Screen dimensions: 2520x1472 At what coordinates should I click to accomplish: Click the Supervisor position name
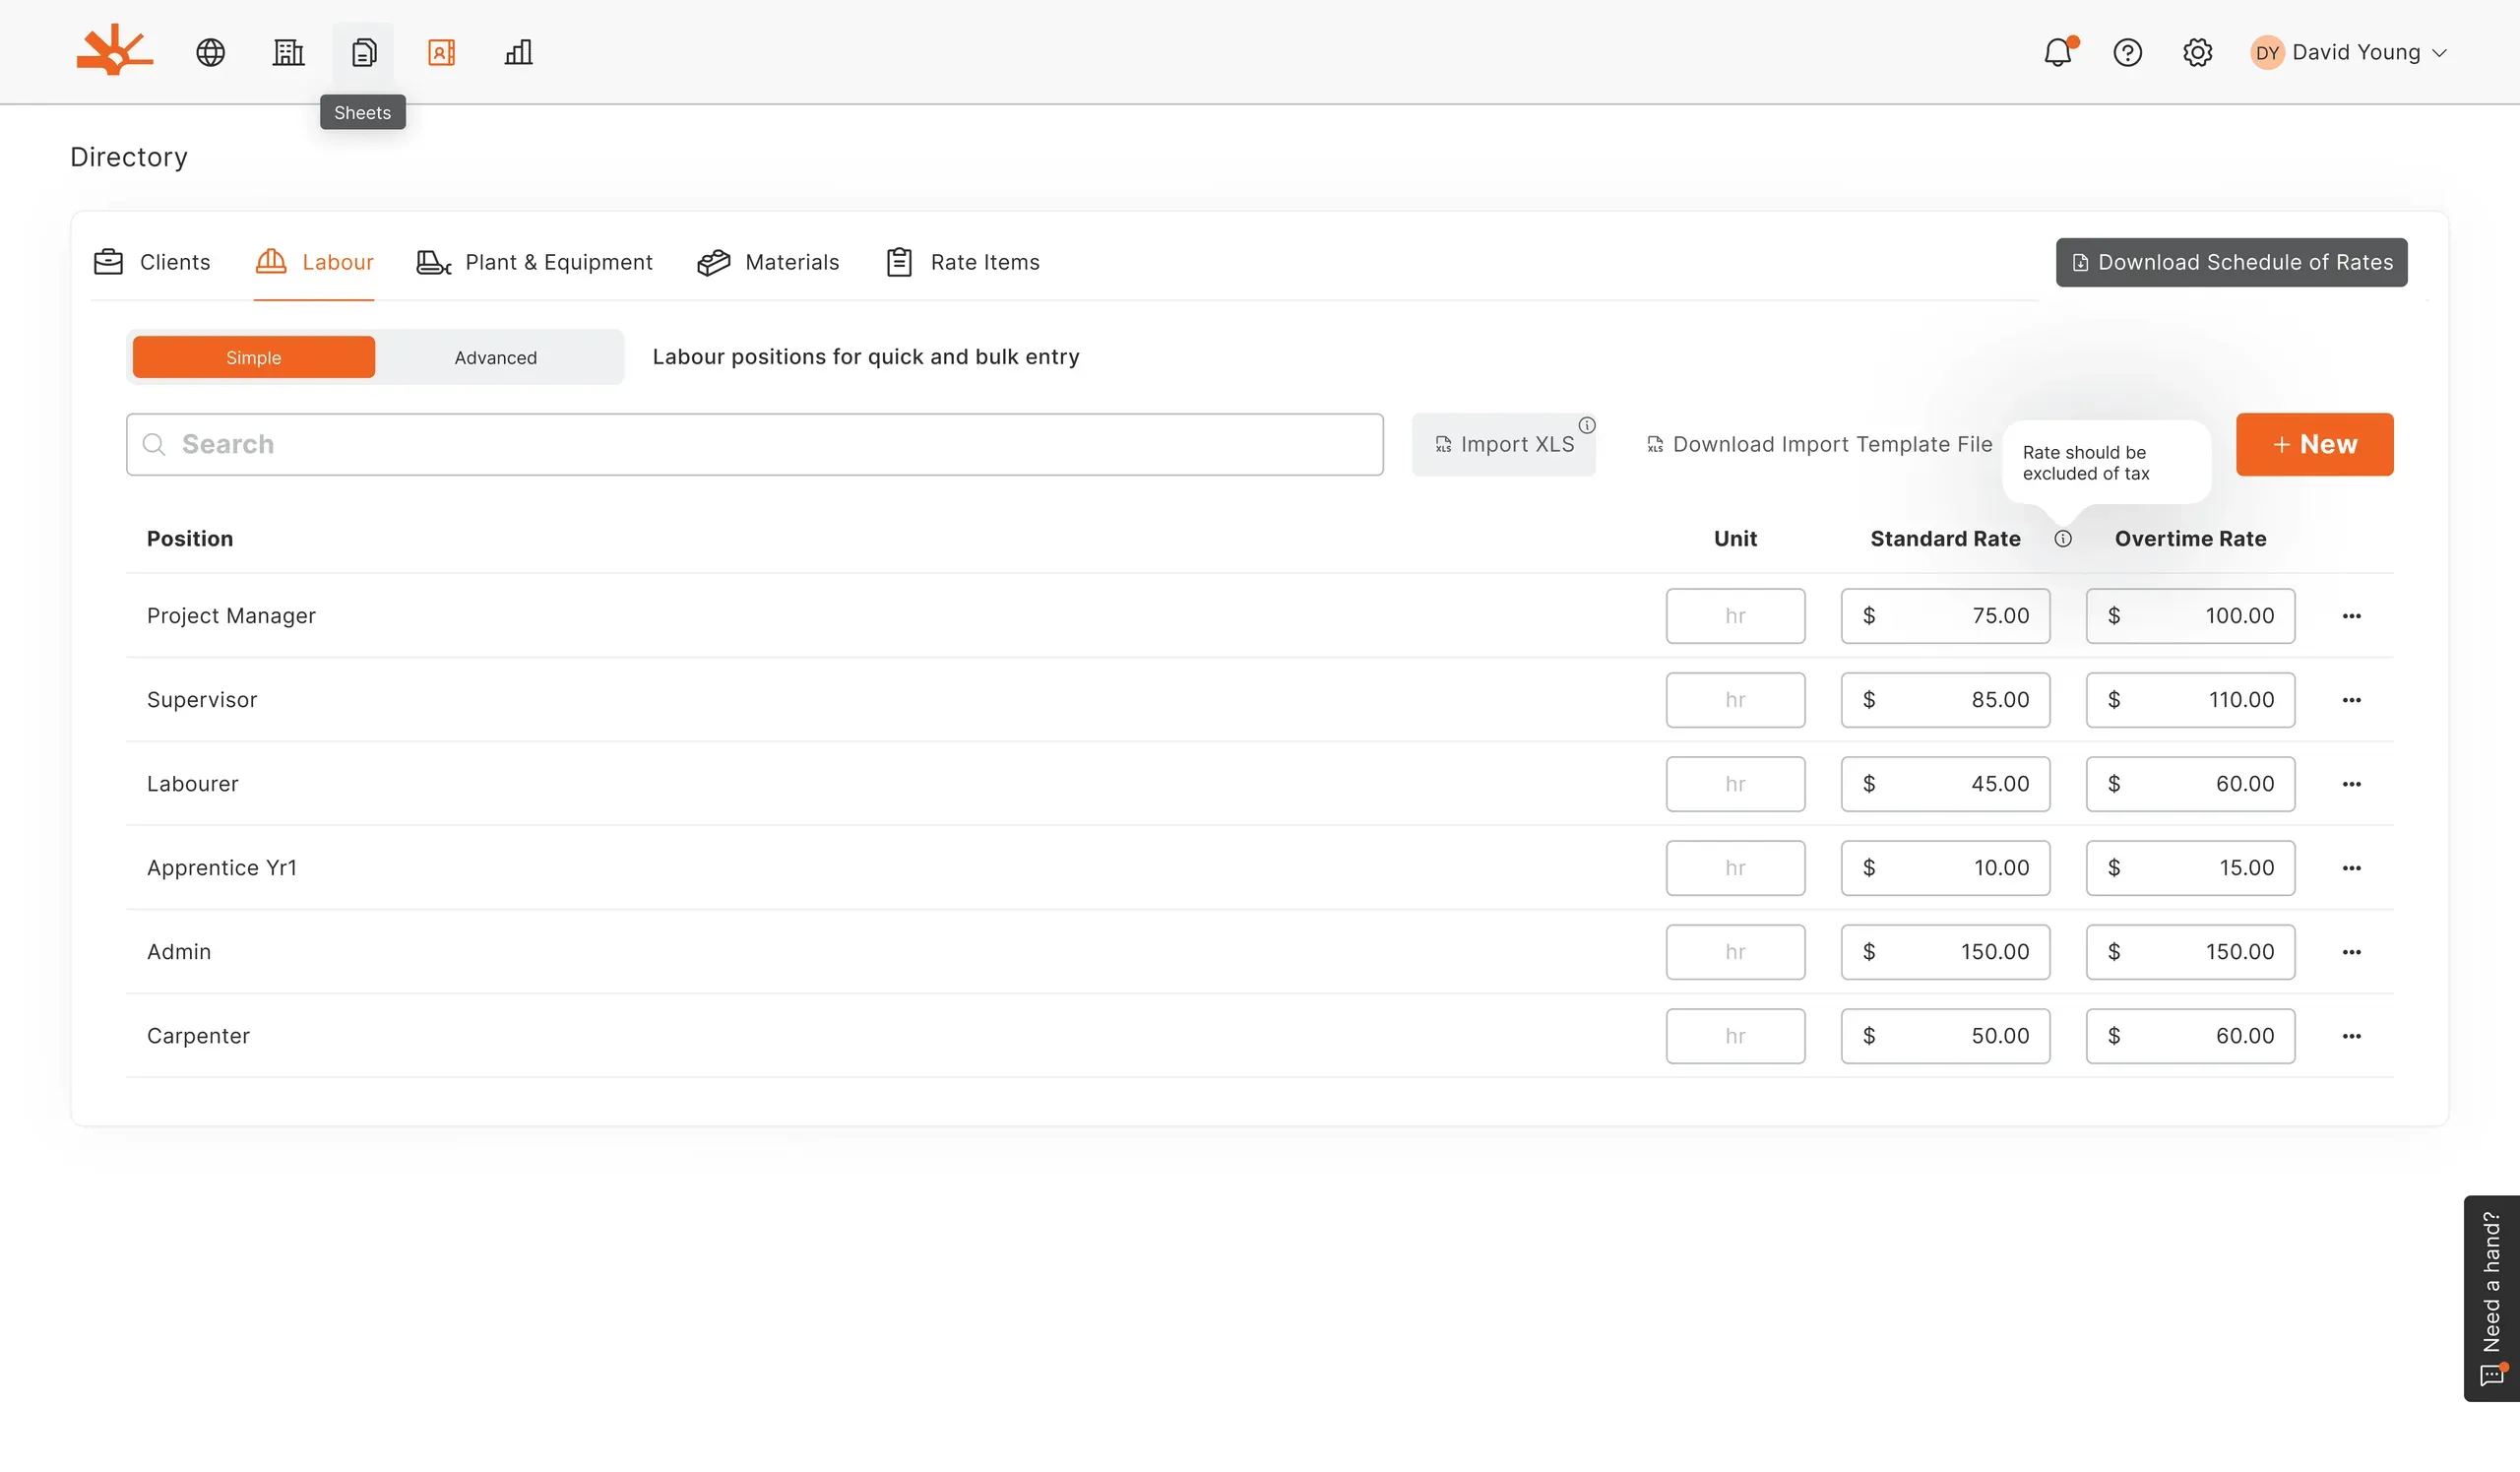click(x=202, y=700)
